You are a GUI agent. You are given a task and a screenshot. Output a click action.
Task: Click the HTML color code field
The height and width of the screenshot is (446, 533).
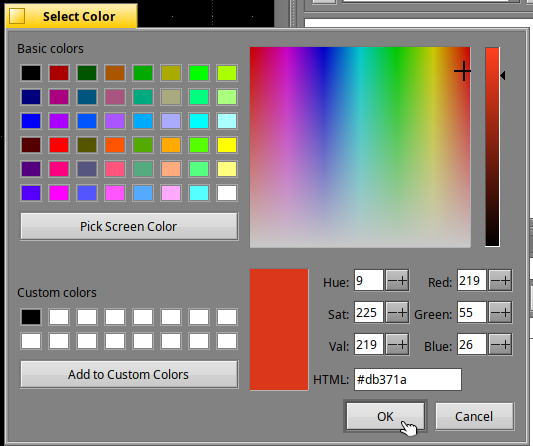408,379
